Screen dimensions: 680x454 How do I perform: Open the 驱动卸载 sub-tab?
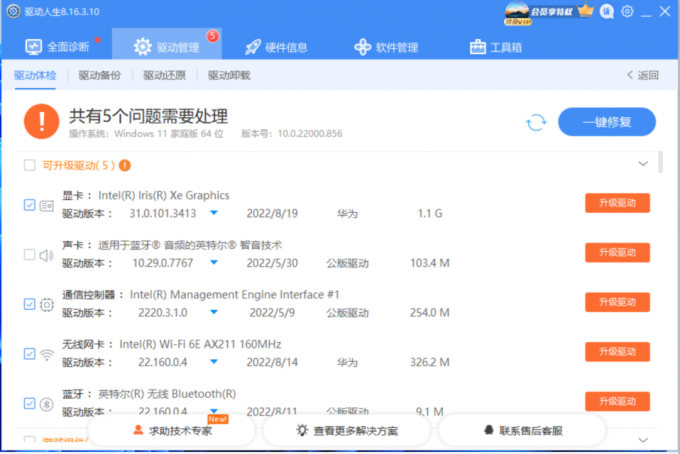click(x=229, y=75)
